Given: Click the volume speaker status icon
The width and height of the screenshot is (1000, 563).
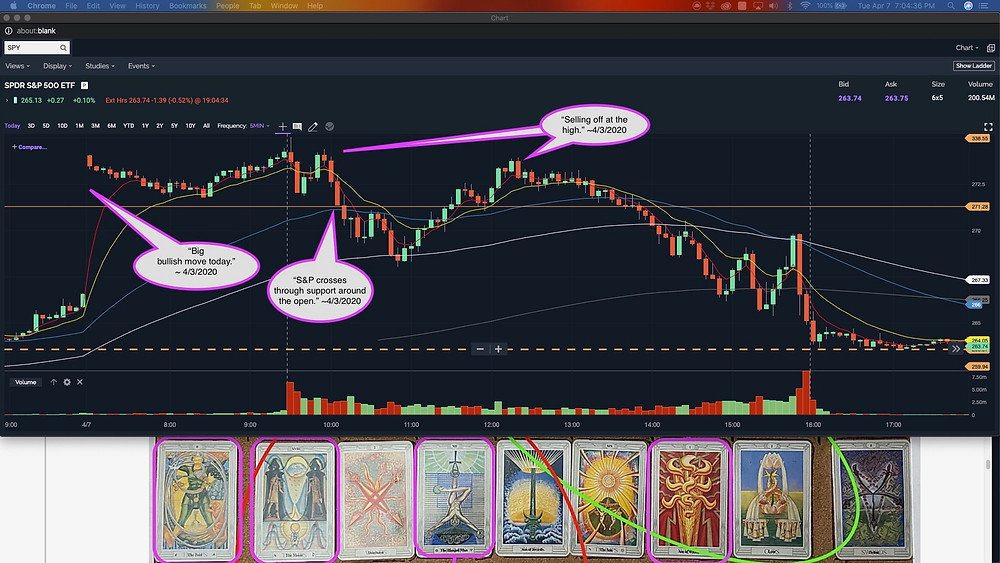Looking at the screenshot, I should (x=774, y=6).
